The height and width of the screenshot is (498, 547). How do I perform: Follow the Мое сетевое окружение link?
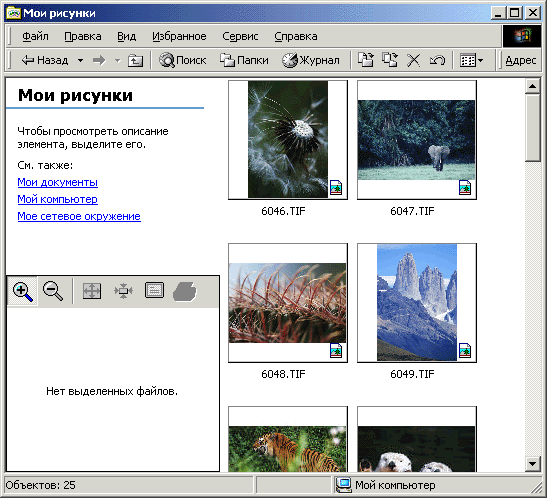(x=79, y=216)
